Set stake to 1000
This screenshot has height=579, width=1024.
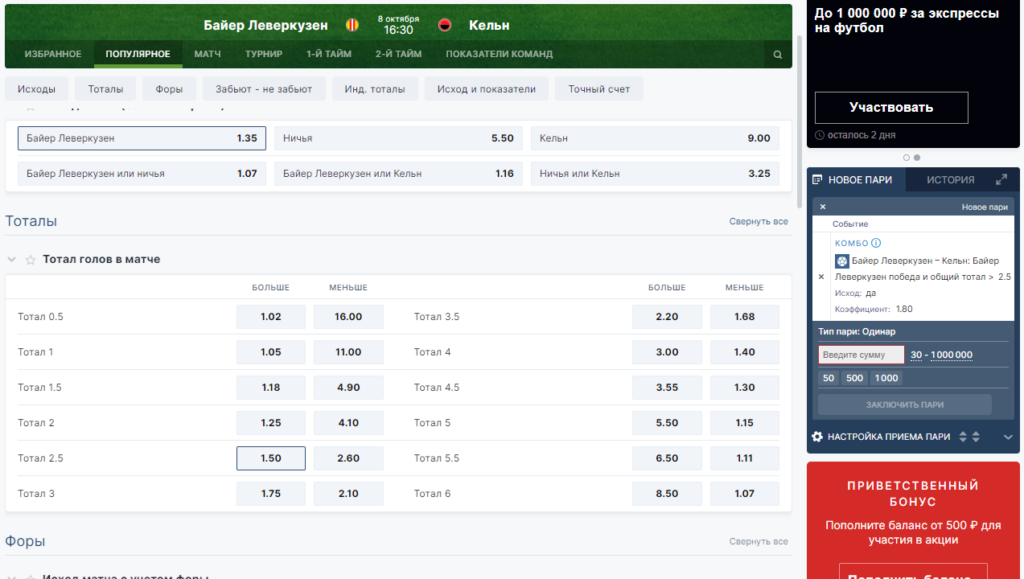click(886, 378)
